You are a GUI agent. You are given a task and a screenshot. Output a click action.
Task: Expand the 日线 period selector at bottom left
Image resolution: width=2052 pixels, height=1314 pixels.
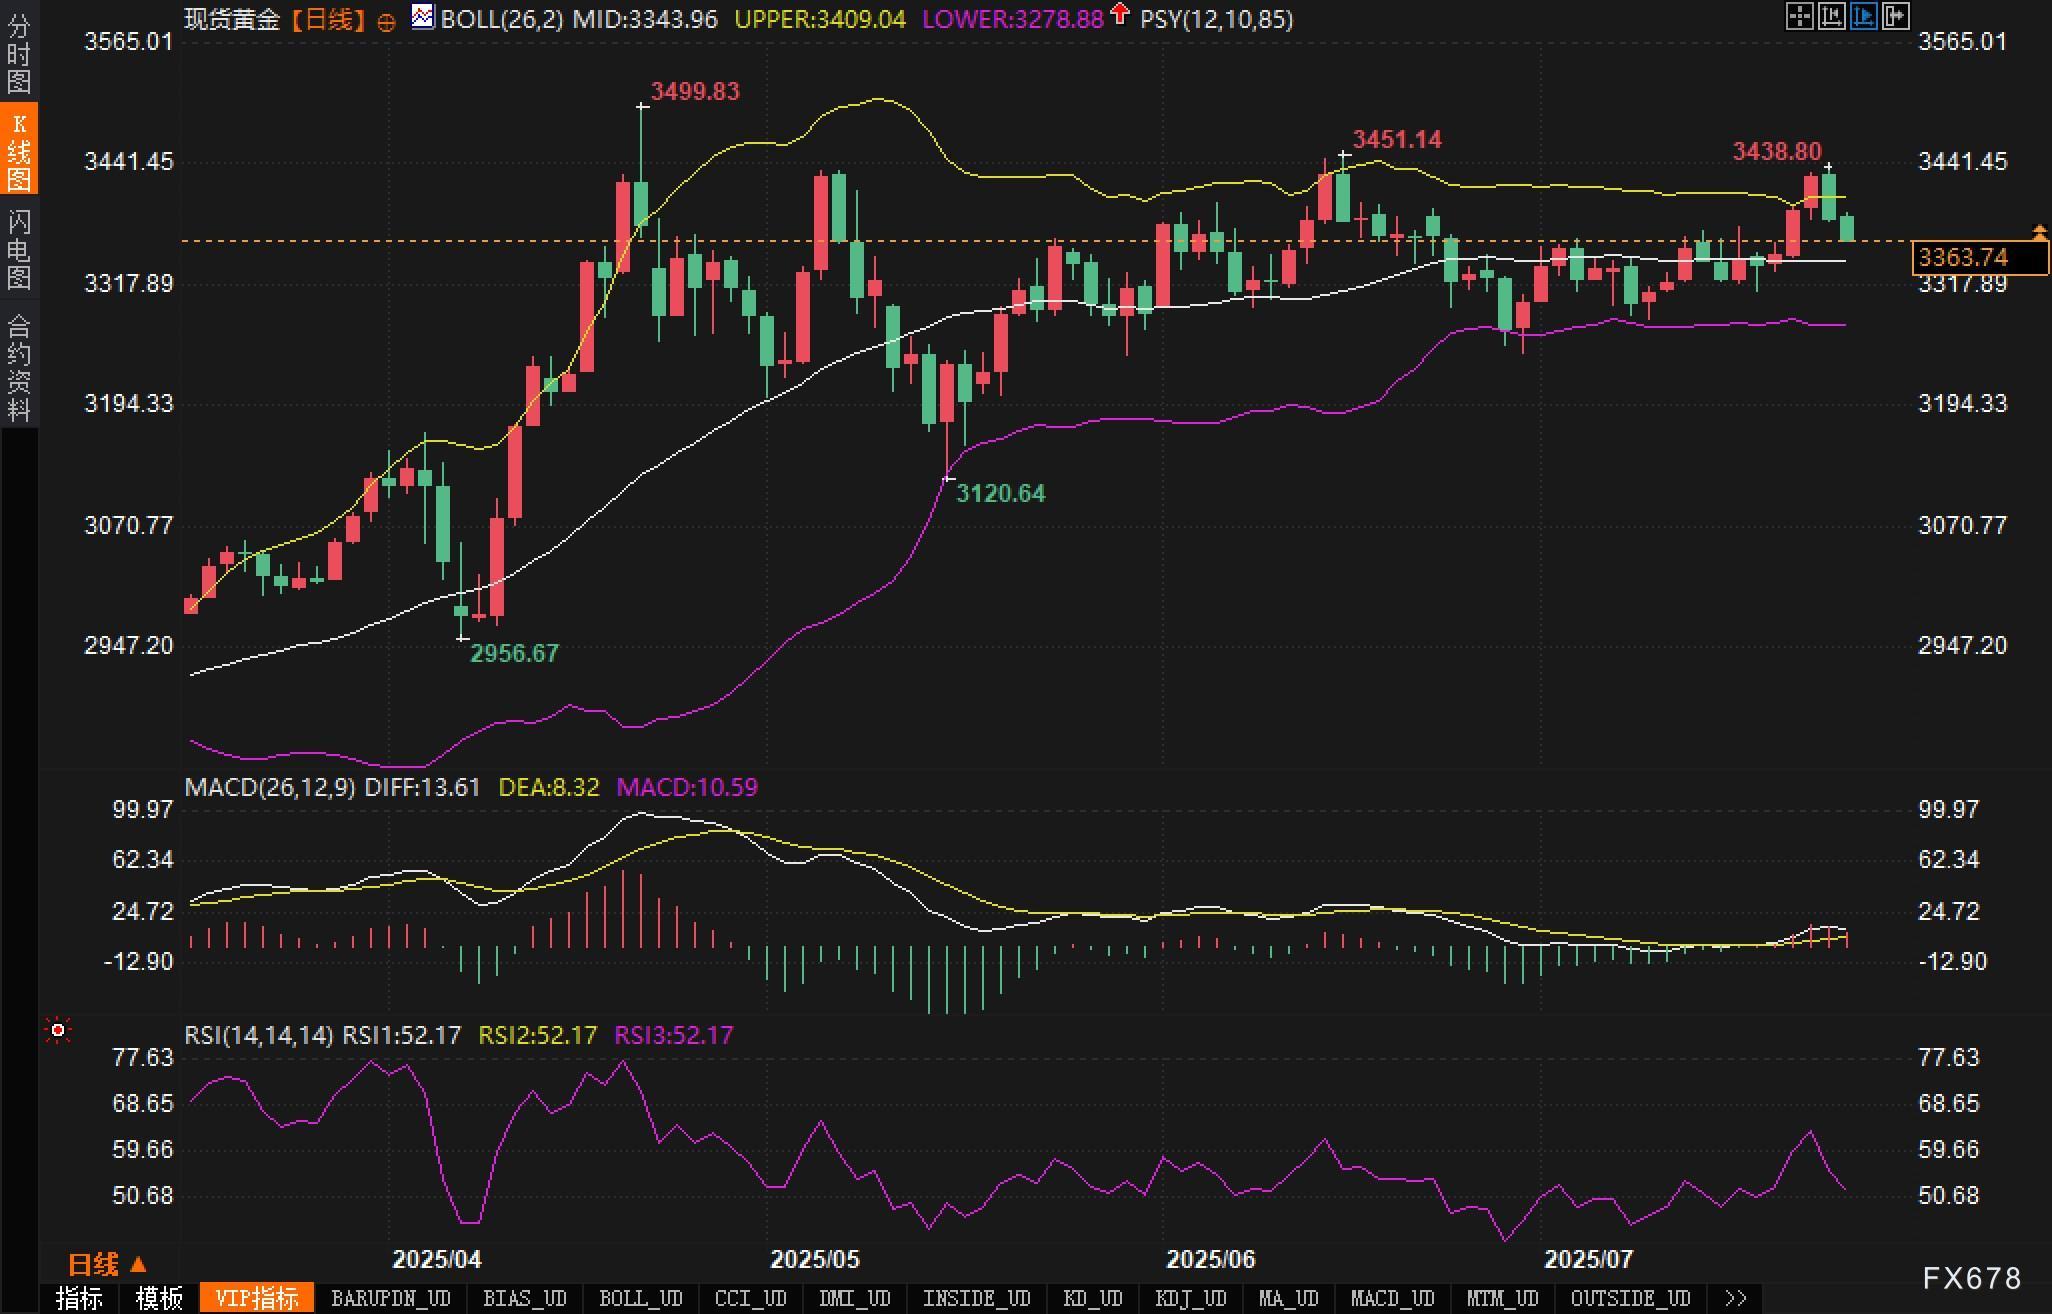(x=107, y=1264)
